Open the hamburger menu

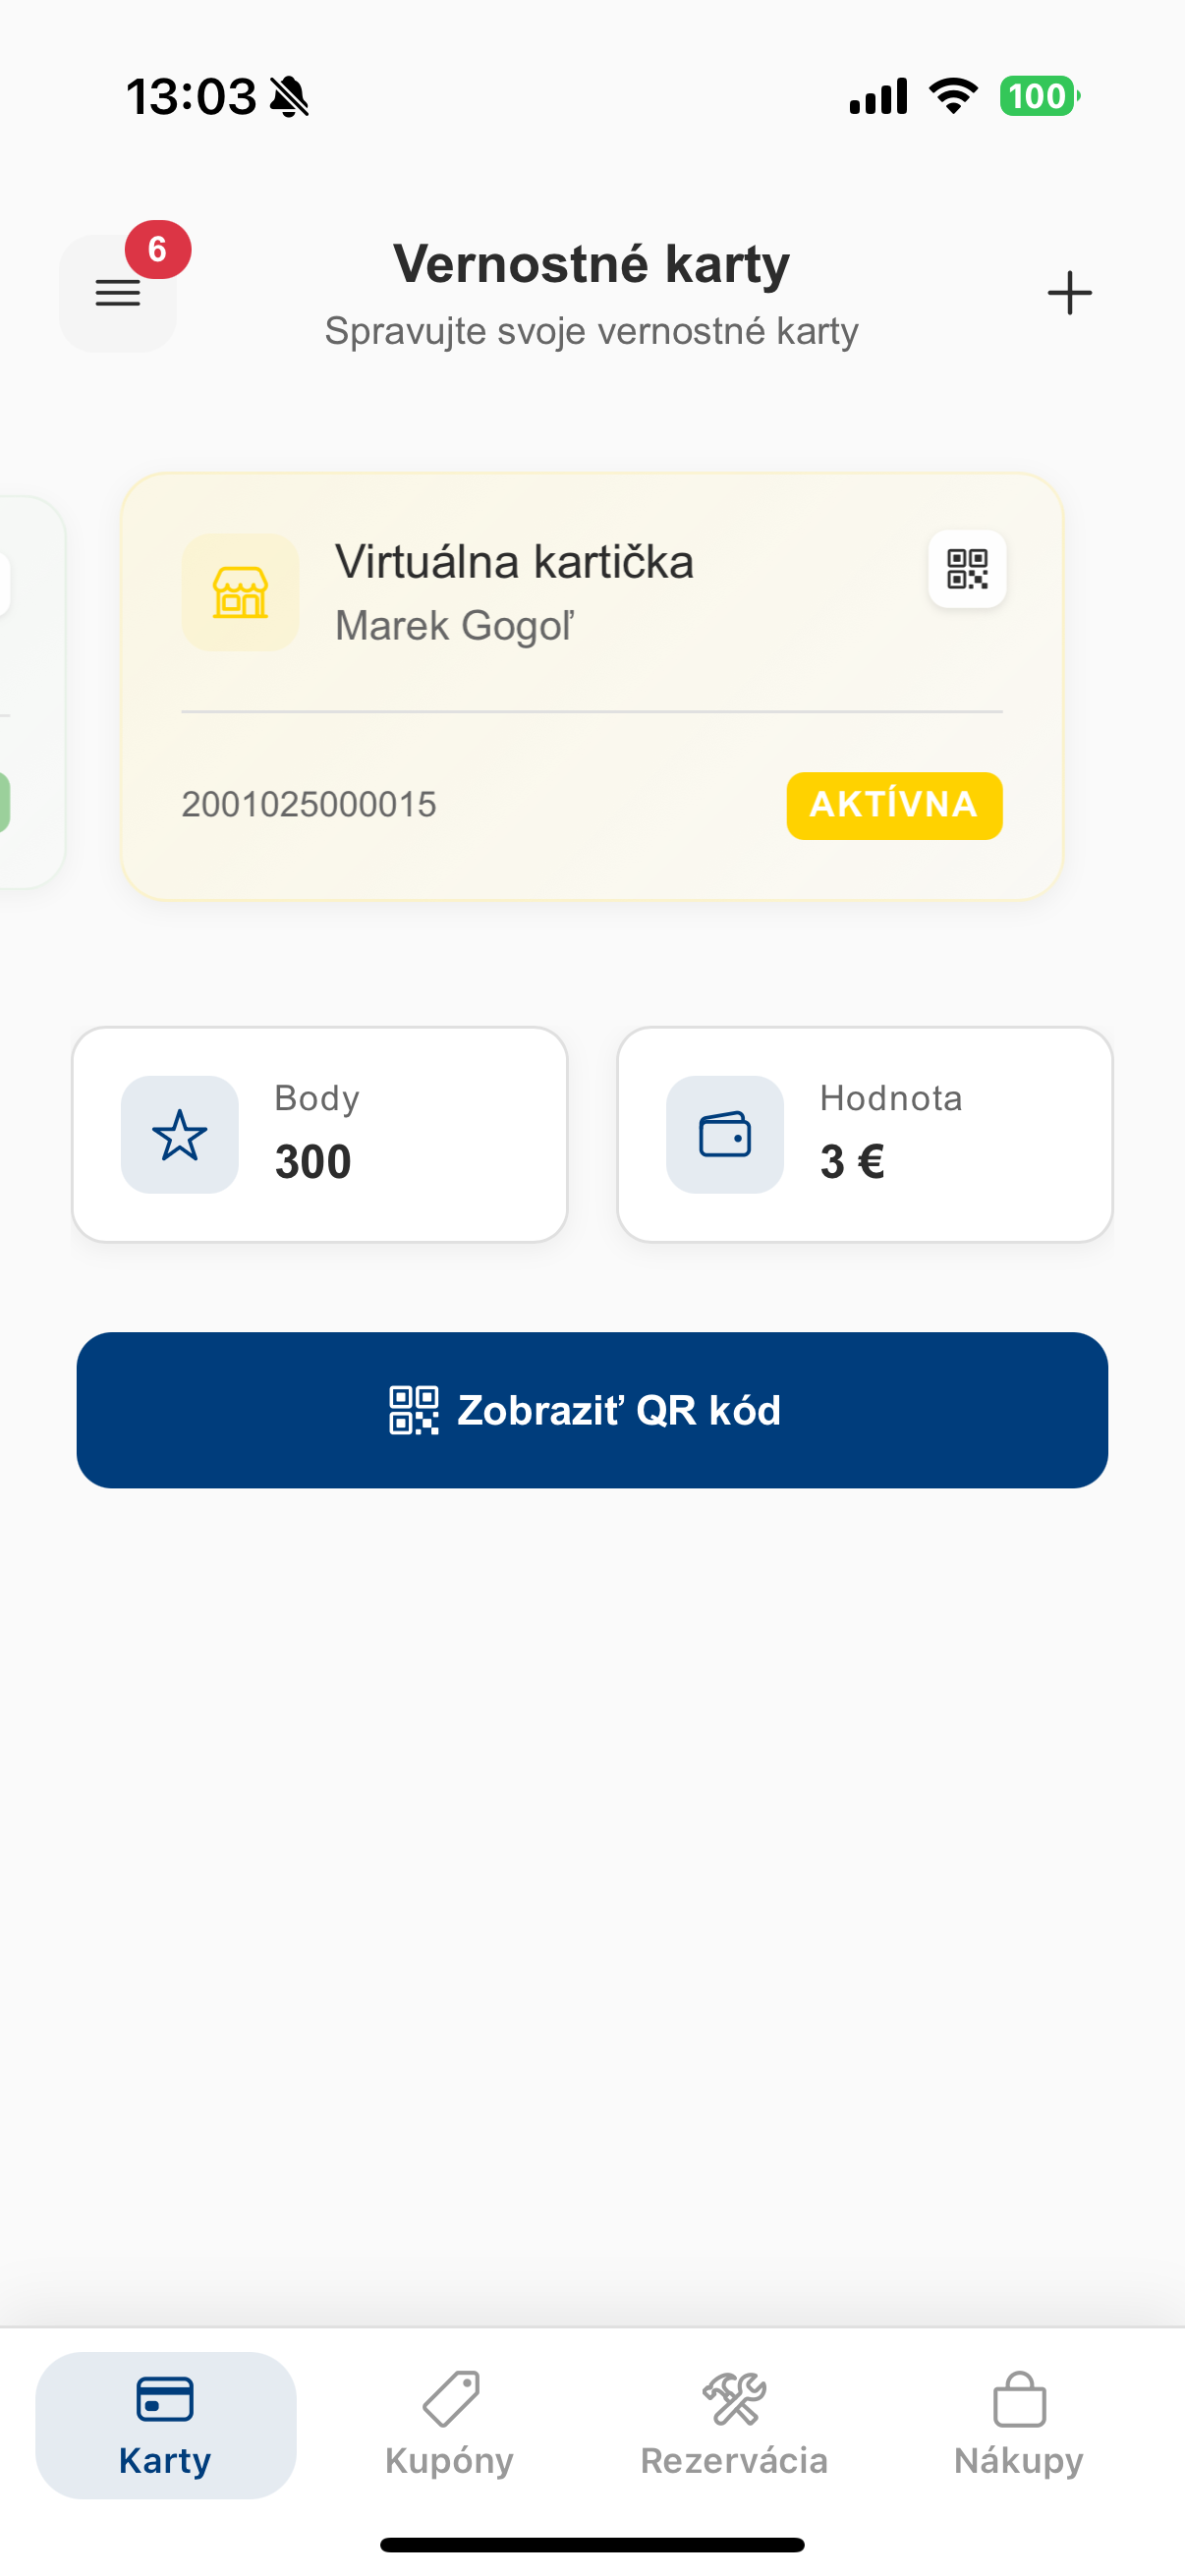117,293
